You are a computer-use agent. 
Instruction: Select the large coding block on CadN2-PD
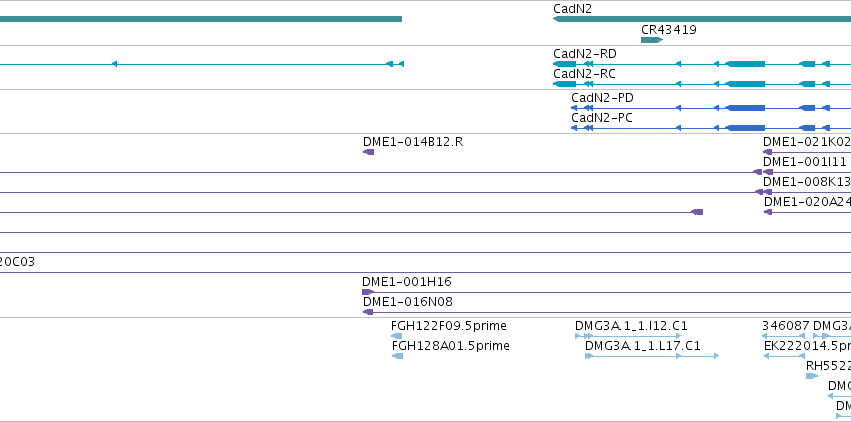click(745, 108)
